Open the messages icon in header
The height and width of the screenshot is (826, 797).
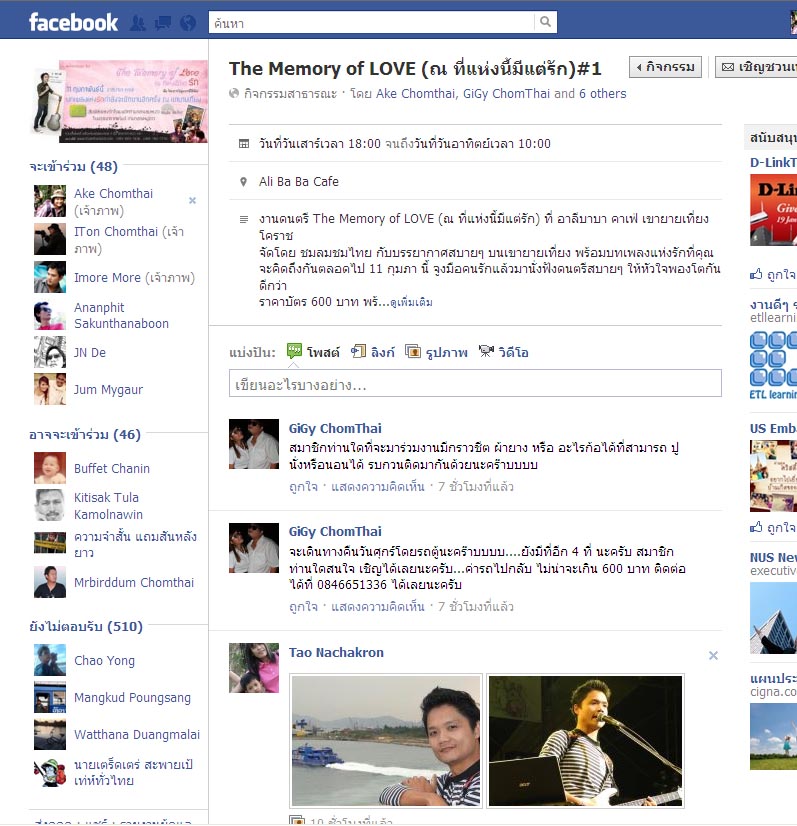pyautogui.click(x=163, y=23)
